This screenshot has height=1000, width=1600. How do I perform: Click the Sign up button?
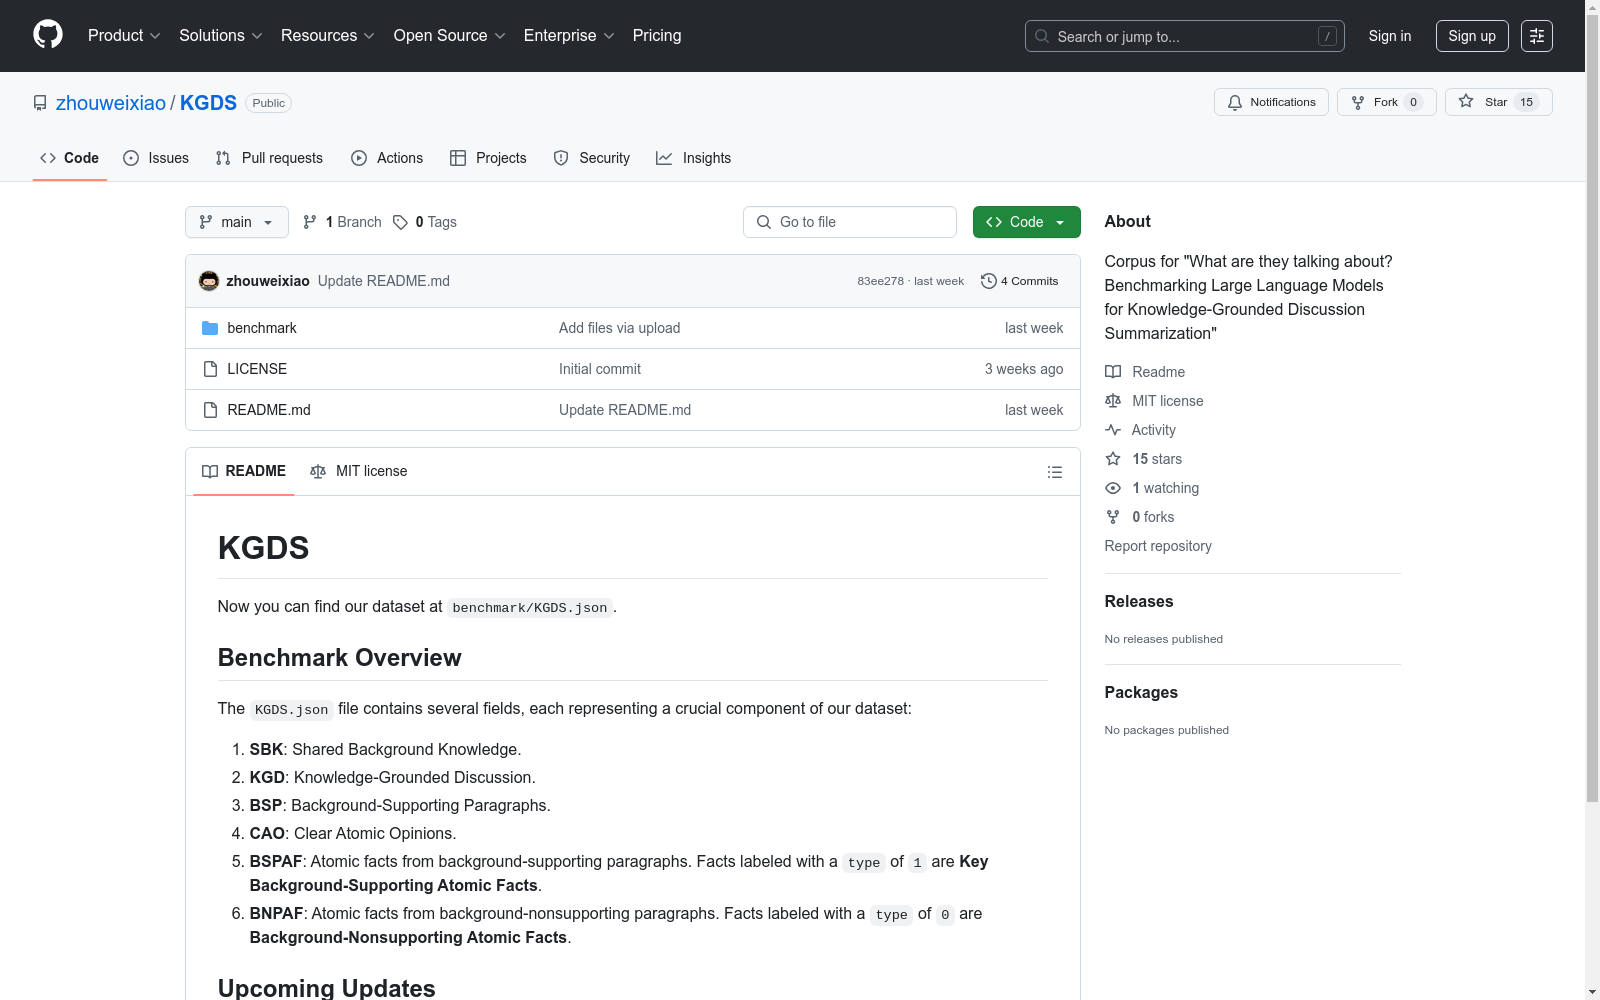coord(1472,36)
